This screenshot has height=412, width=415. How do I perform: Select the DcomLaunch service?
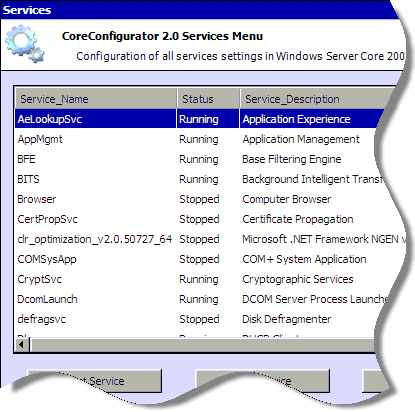point(47,299)
